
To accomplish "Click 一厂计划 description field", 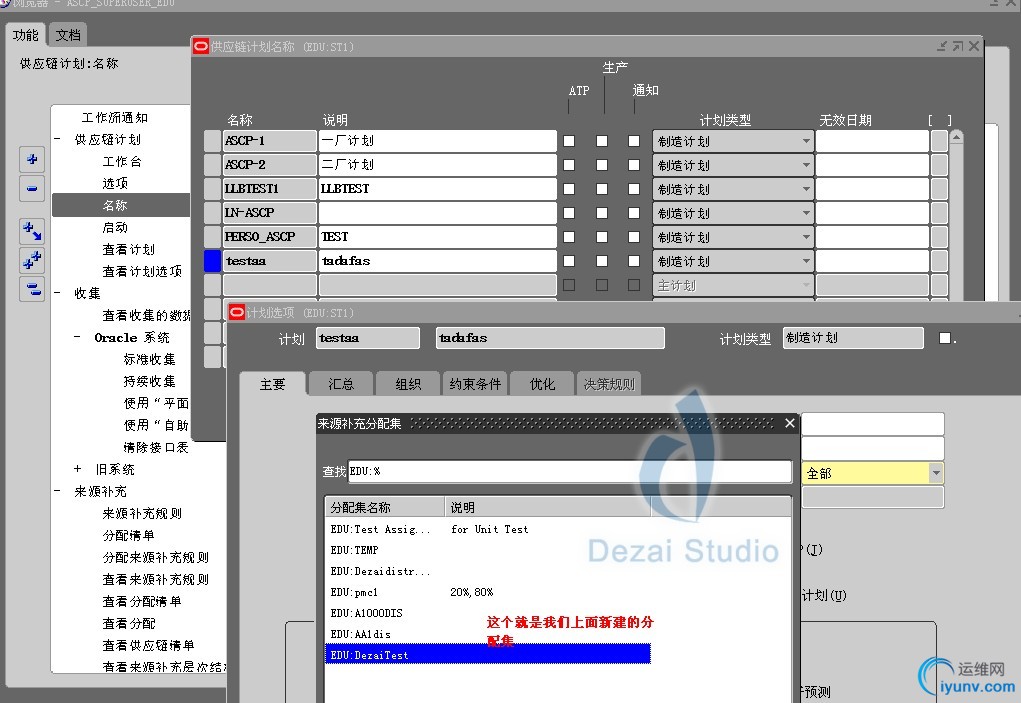I will click(x=438, y=141).
